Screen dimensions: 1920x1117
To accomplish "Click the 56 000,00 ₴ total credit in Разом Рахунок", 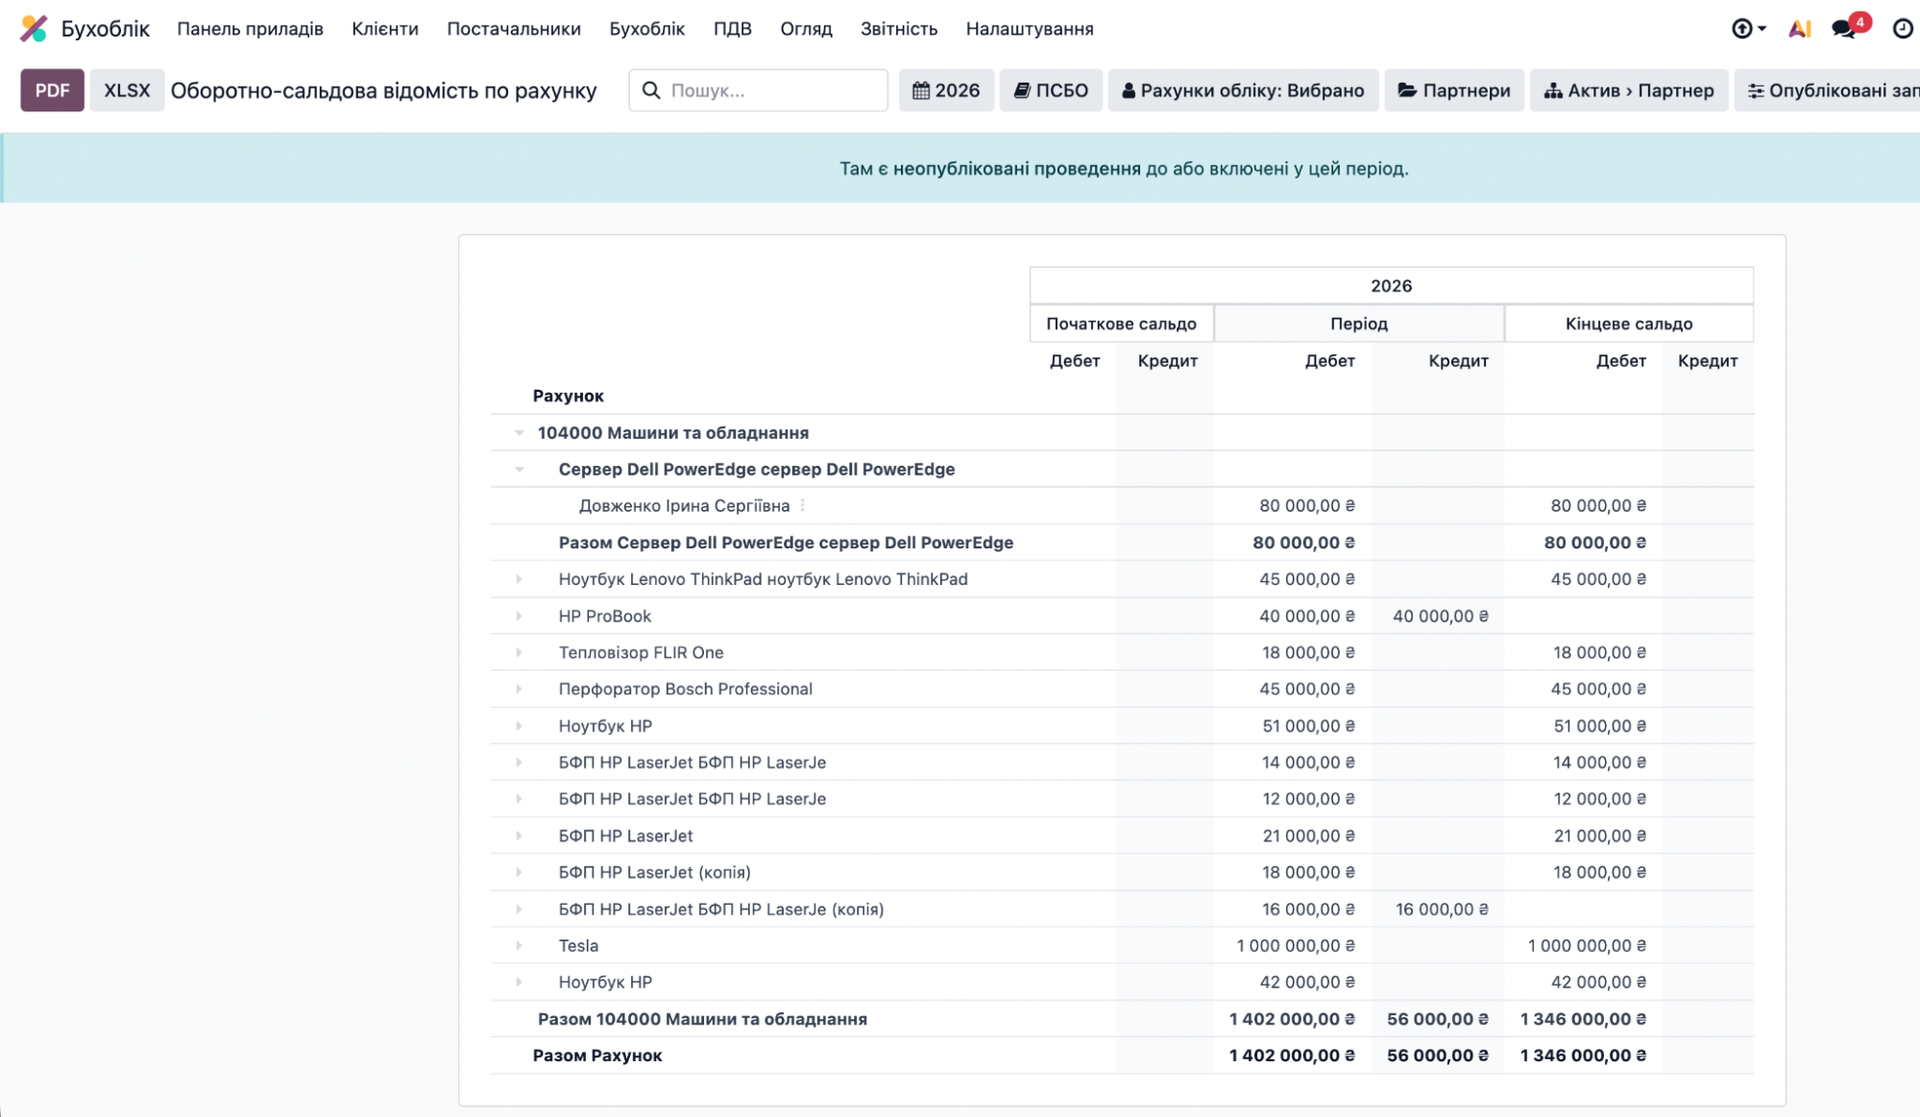I will pos(1437,1055).
